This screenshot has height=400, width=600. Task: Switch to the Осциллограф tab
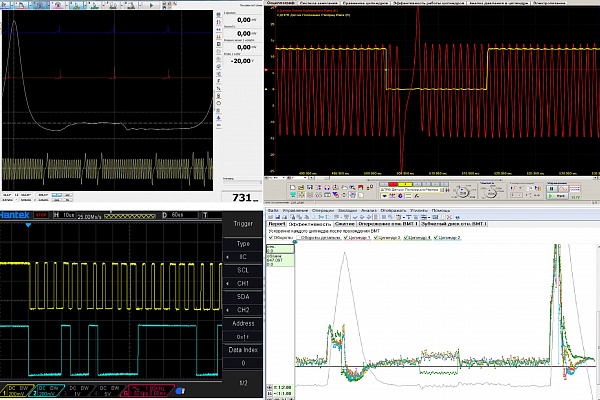[280, 3]
